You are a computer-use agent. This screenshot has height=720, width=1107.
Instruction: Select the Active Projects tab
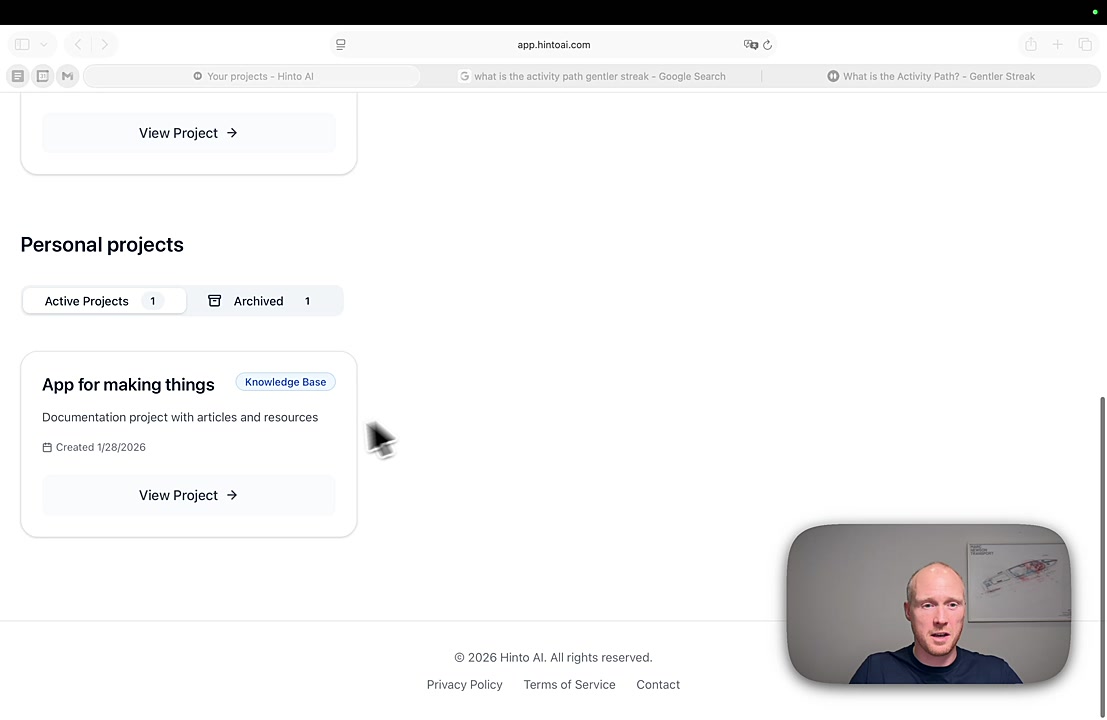[x=104, y=301]
